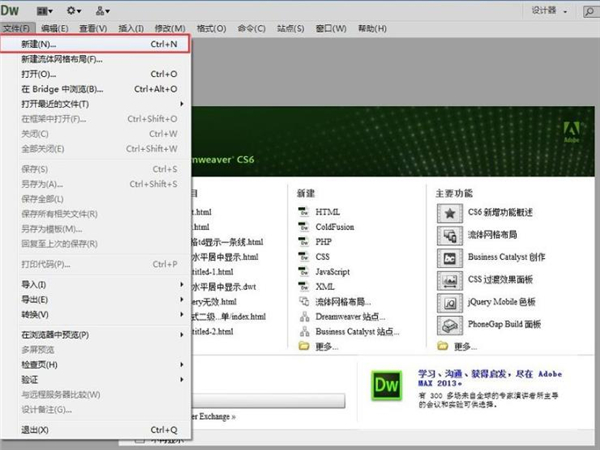Image resolution: width=600 pixels, height=450 pixels.
Task: Select 退出(X) from the File menu
Action: (x=96, y=430)
